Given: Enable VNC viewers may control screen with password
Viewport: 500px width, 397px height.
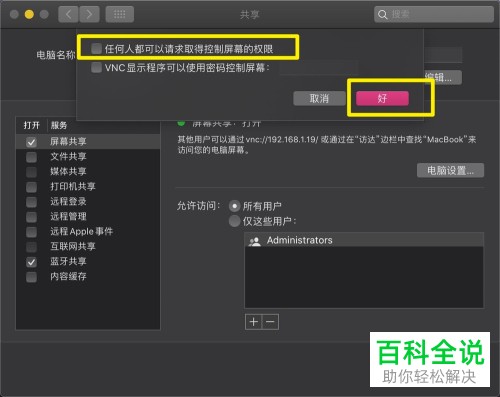Looking at the screenshot, I should pos(96,68).
